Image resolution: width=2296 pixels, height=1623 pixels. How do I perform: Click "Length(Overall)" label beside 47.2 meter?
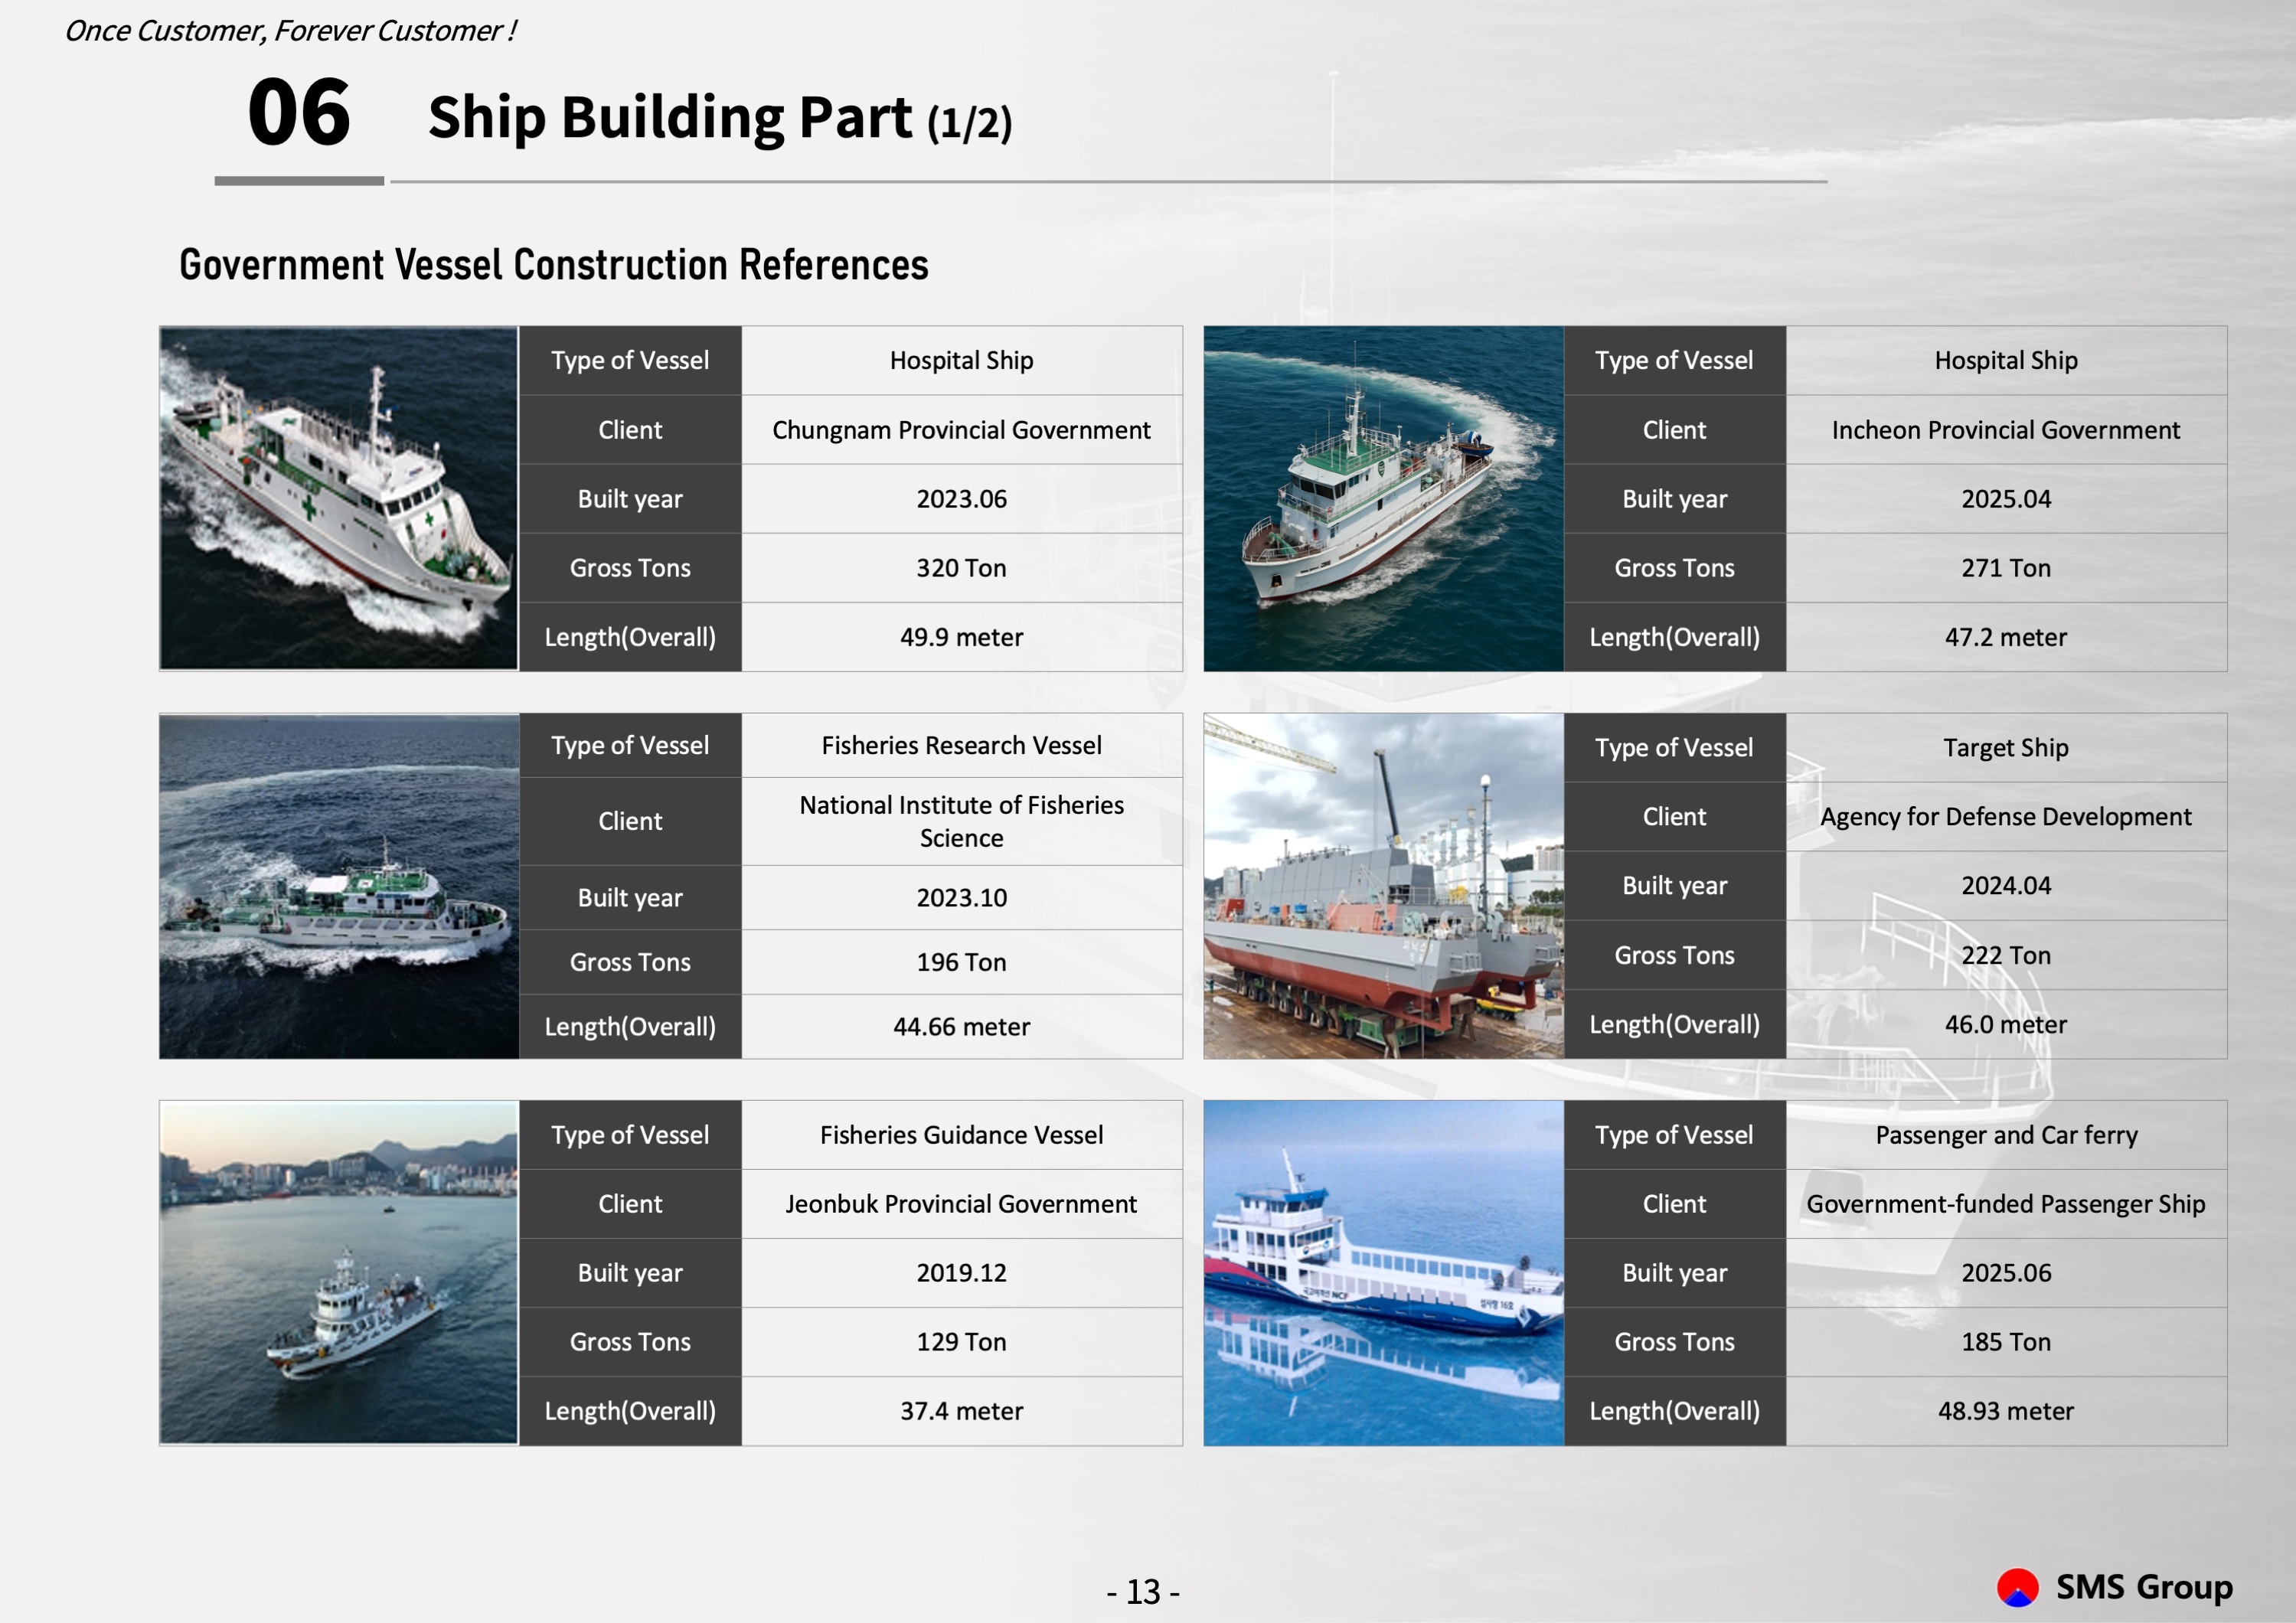coord(1675,637)
